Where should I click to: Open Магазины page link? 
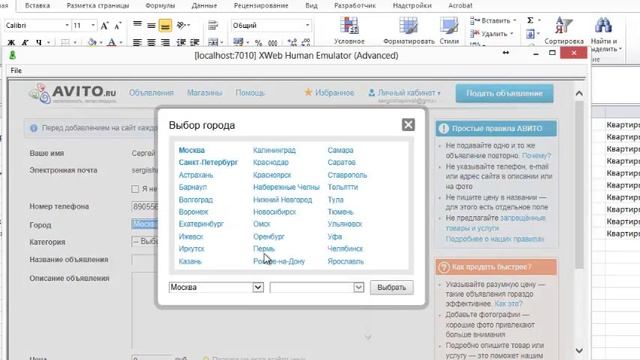click(x=204, y=93)
